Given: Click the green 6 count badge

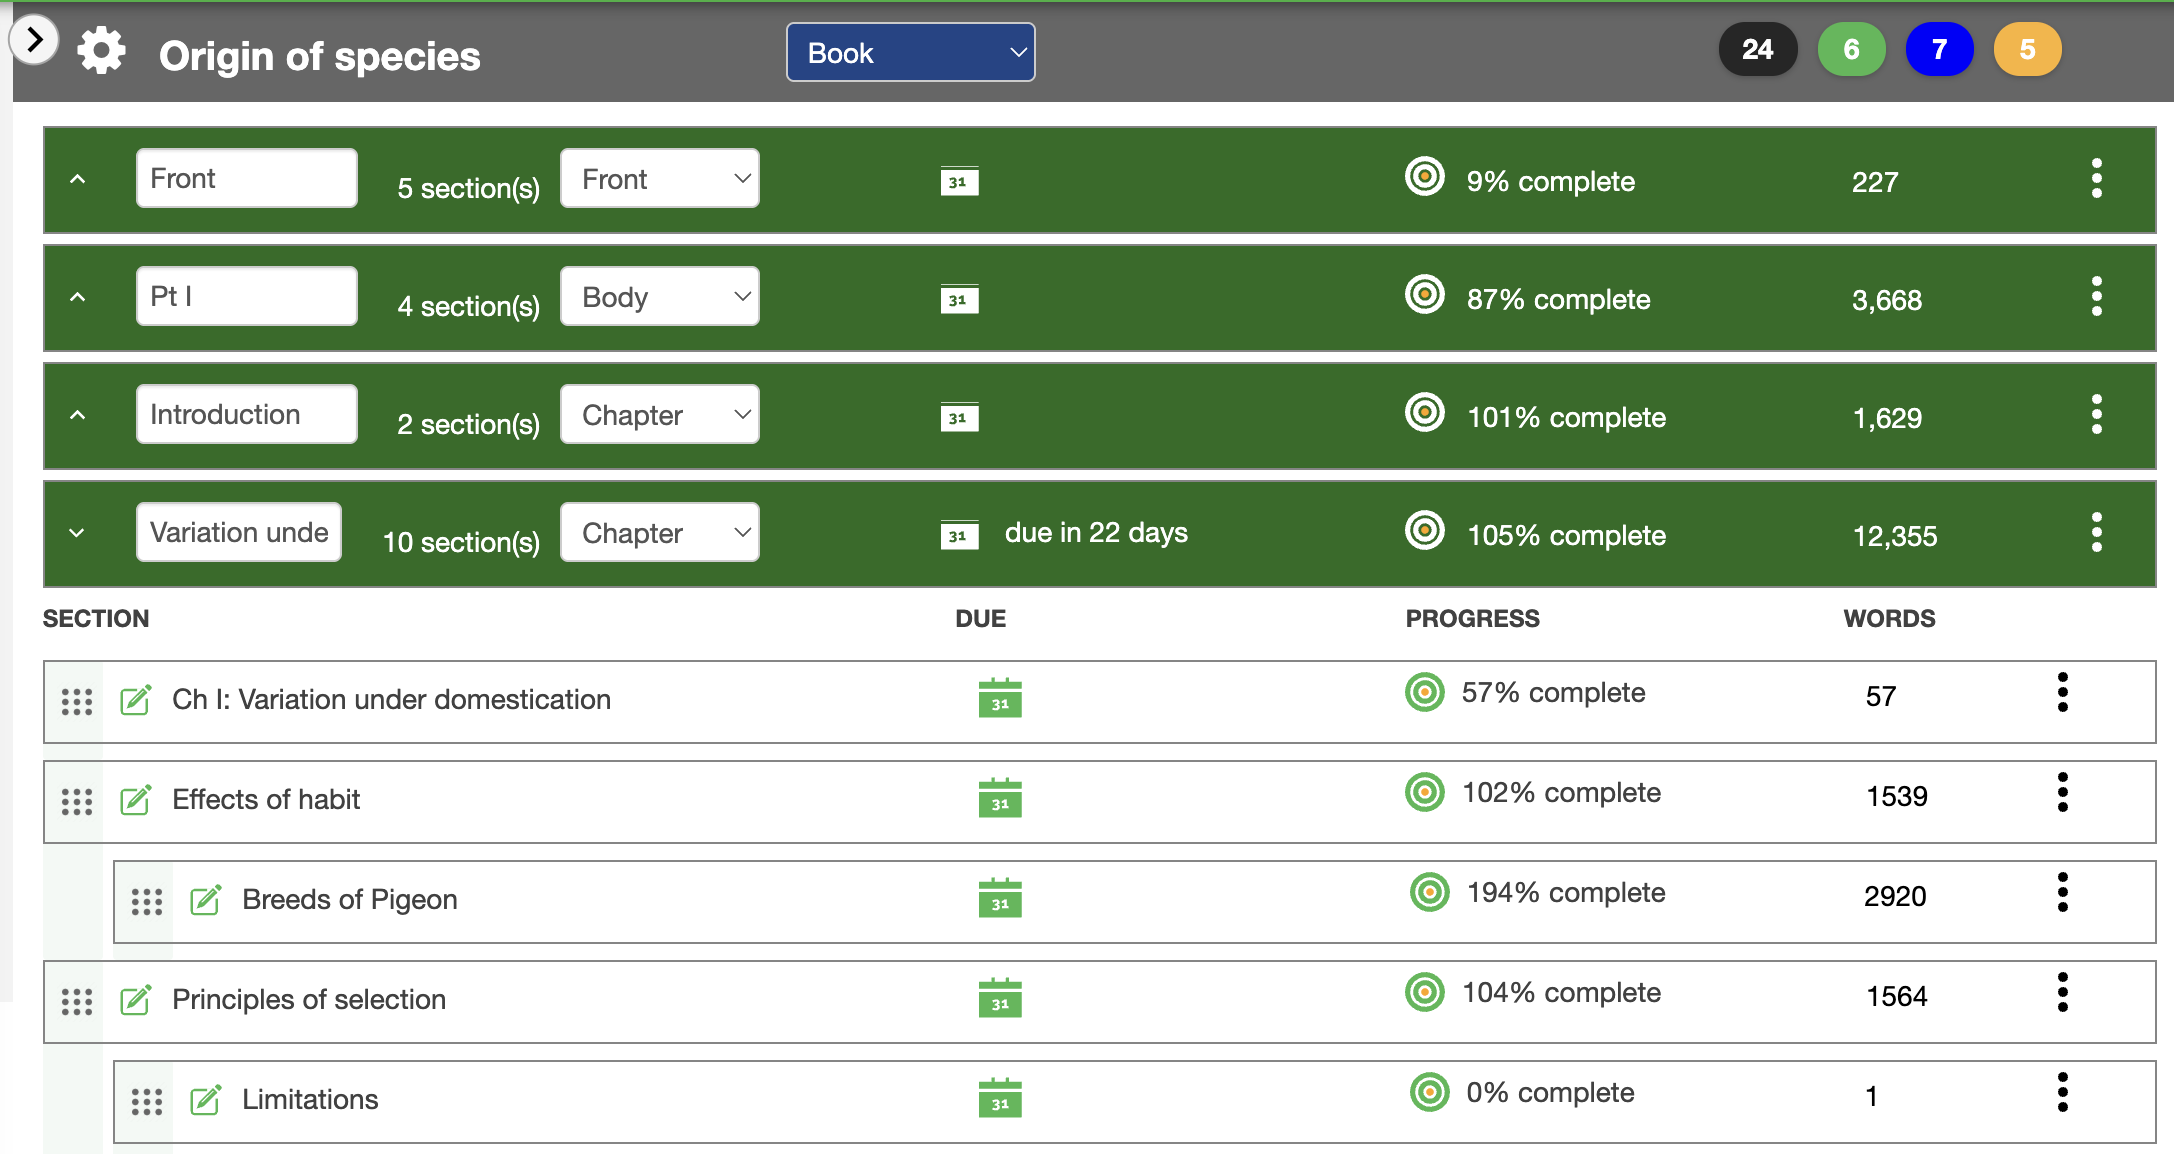Looking at the screenshot, I should tap(1851, 49).
